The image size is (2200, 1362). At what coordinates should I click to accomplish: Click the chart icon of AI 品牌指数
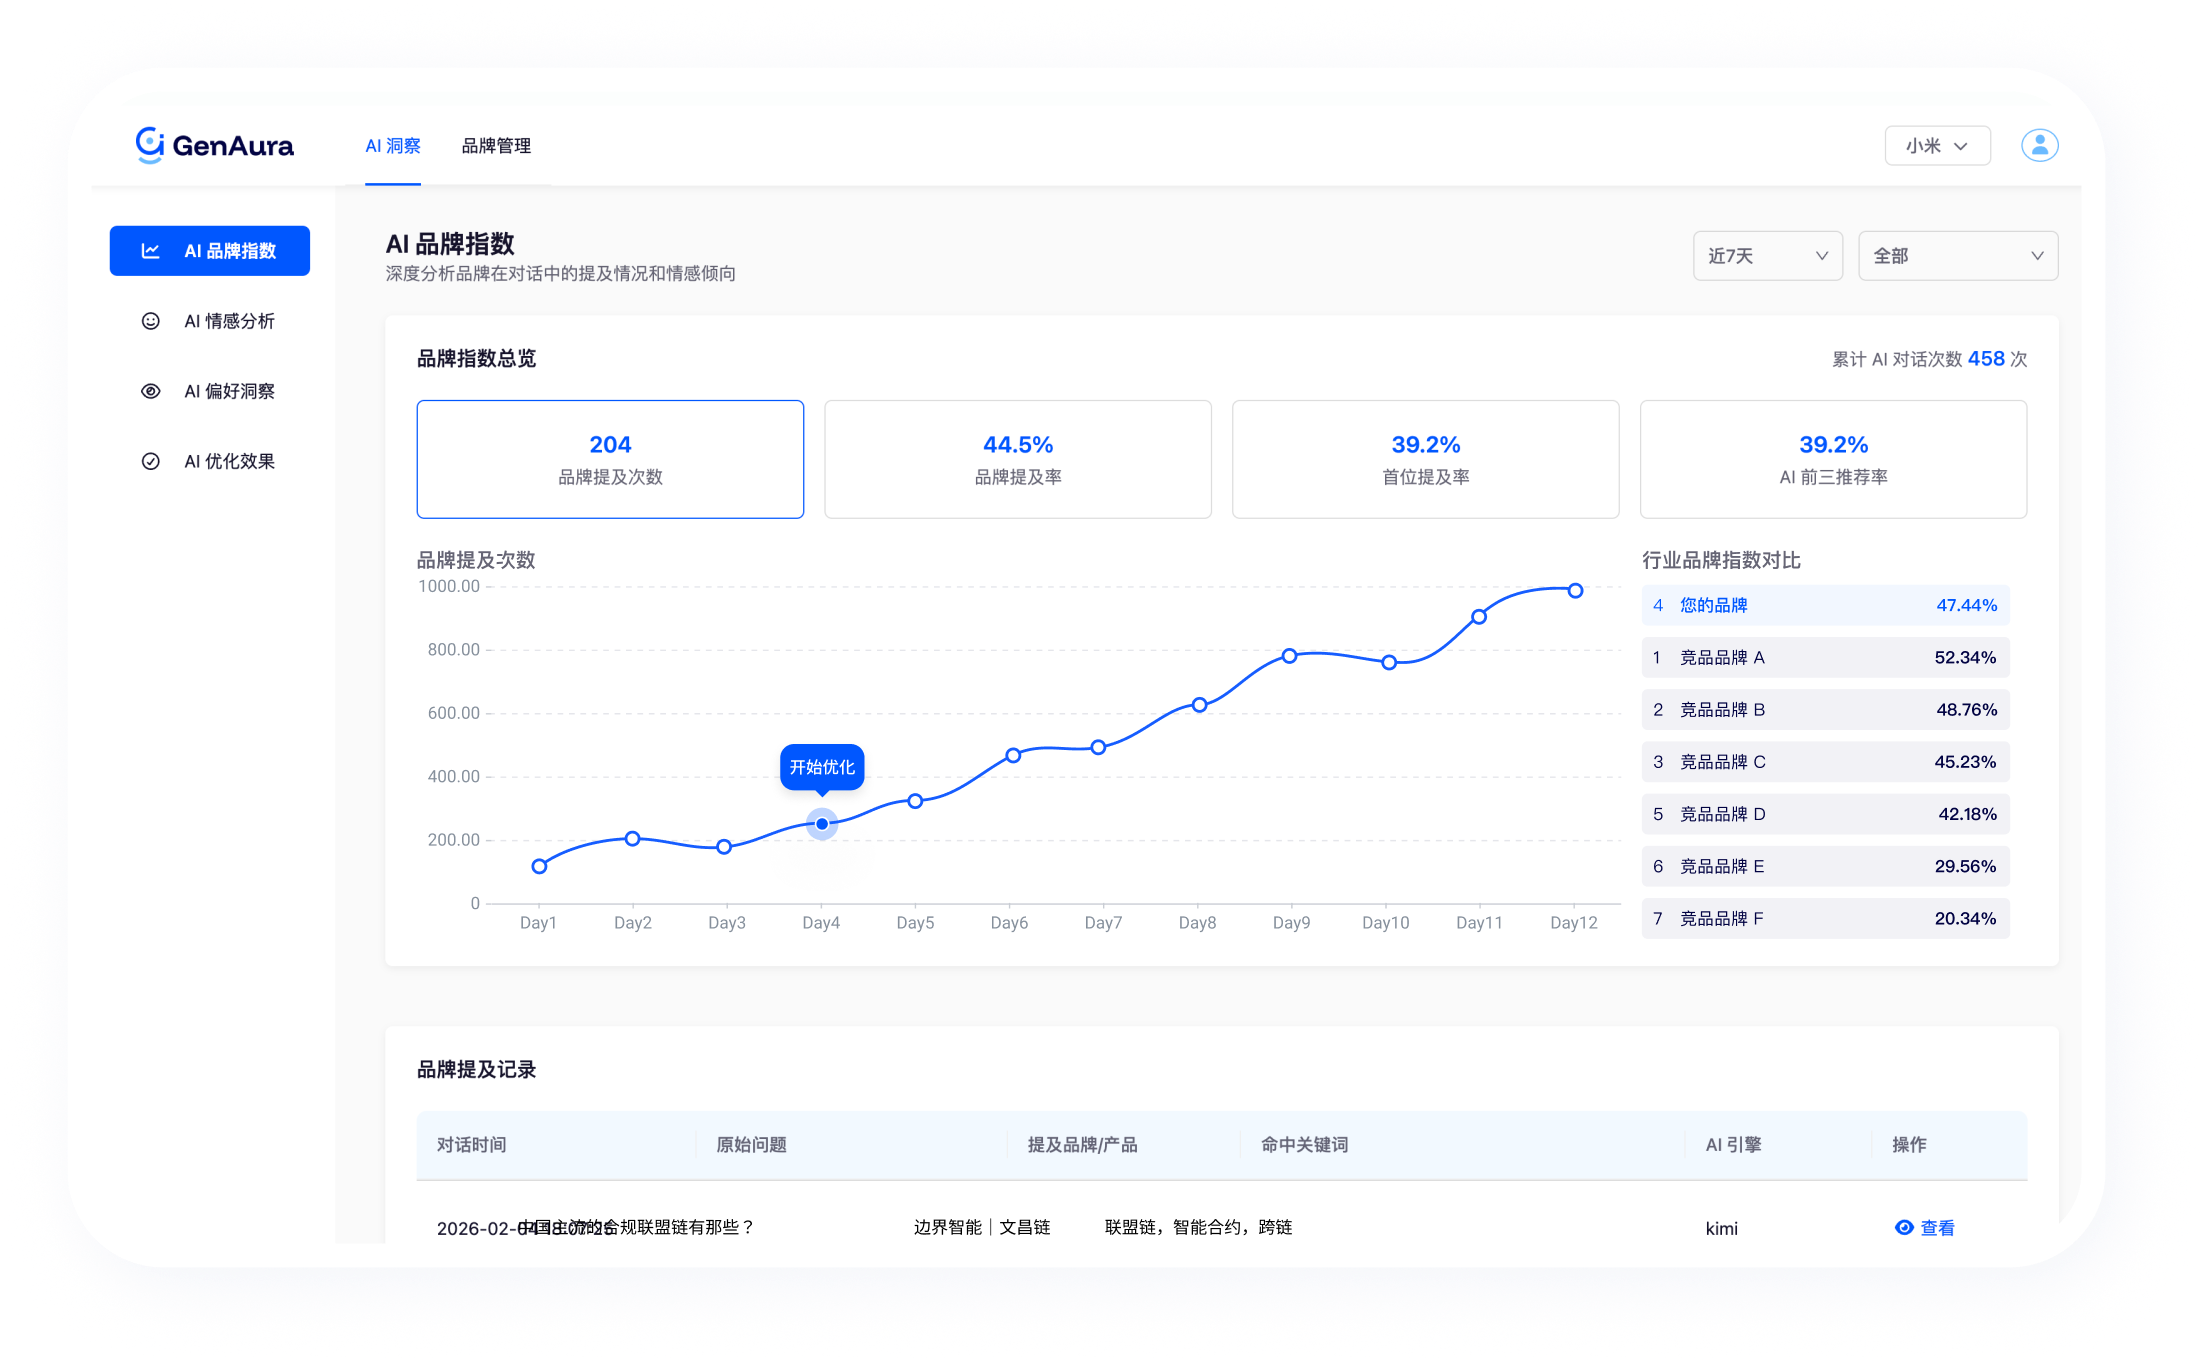click(x=151, y=251)
